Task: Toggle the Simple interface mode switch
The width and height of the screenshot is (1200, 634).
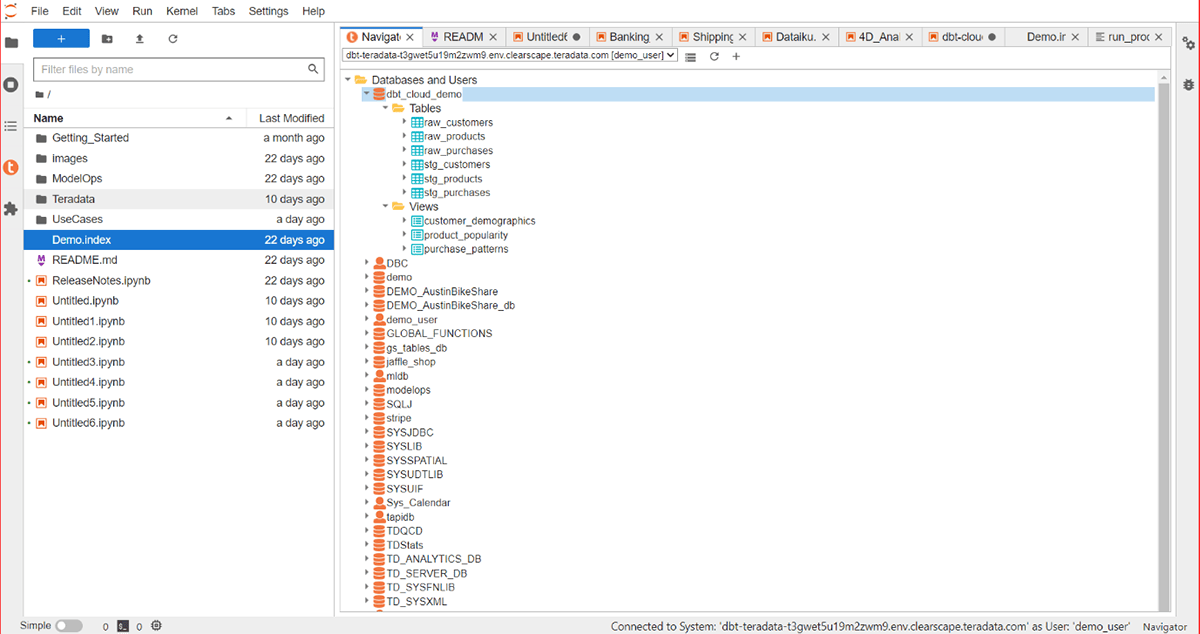Action: (68, 626)
